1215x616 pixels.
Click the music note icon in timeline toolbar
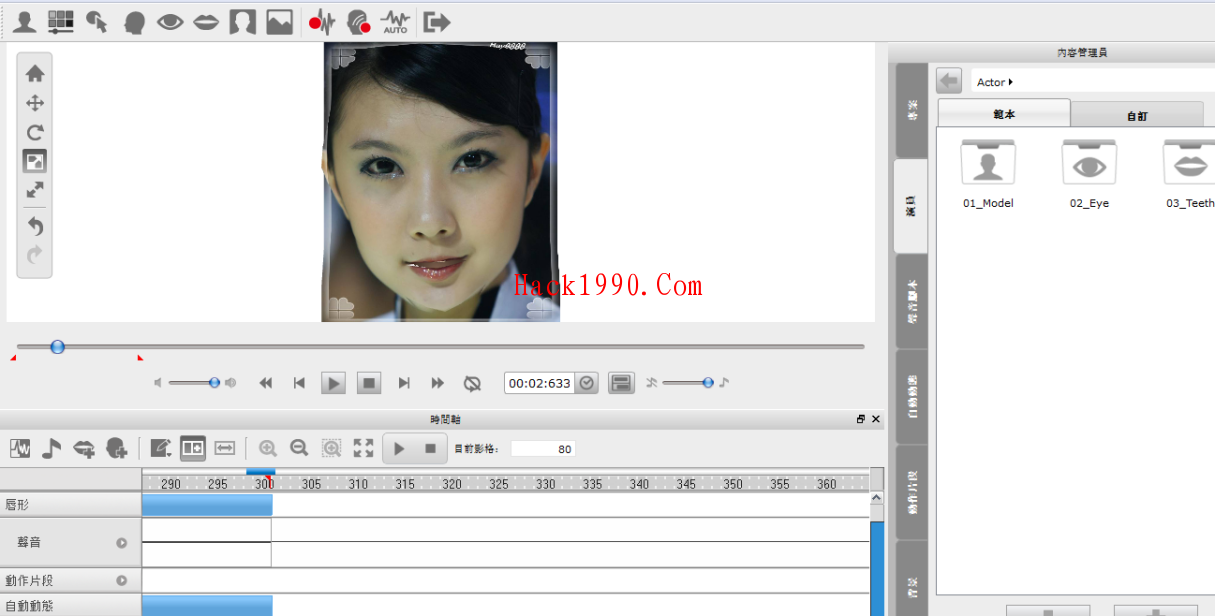click(52, 449)
